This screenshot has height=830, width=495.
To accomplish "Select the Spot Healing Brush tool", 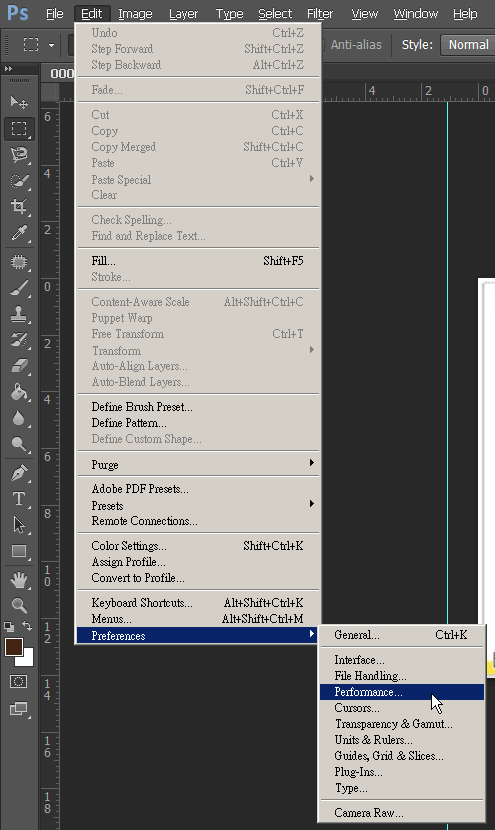I will tap(19, 261).
